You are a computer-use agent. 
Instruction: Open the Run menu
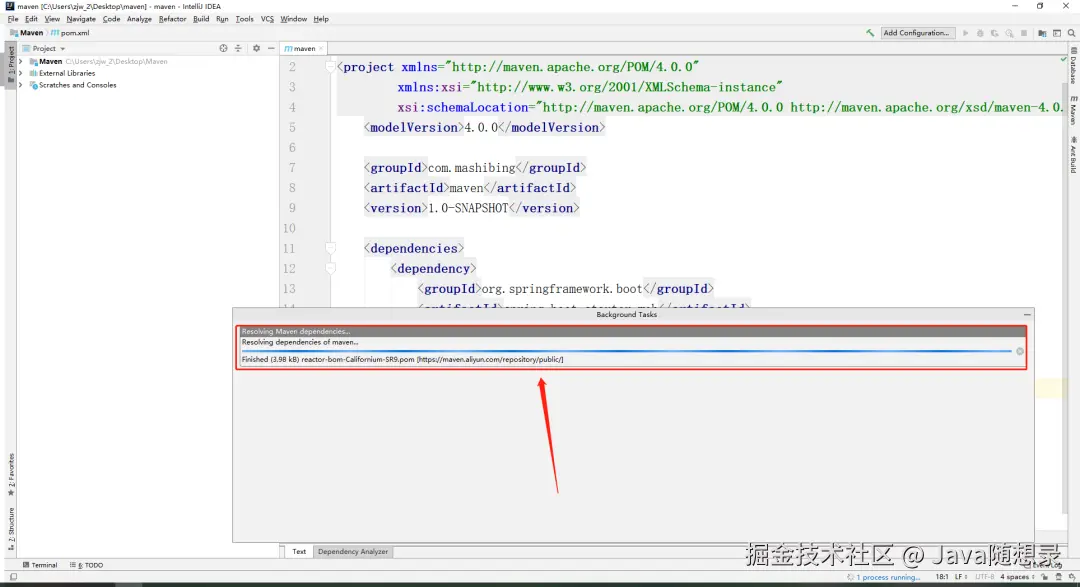pyautogui.click(x=222, y=19)
